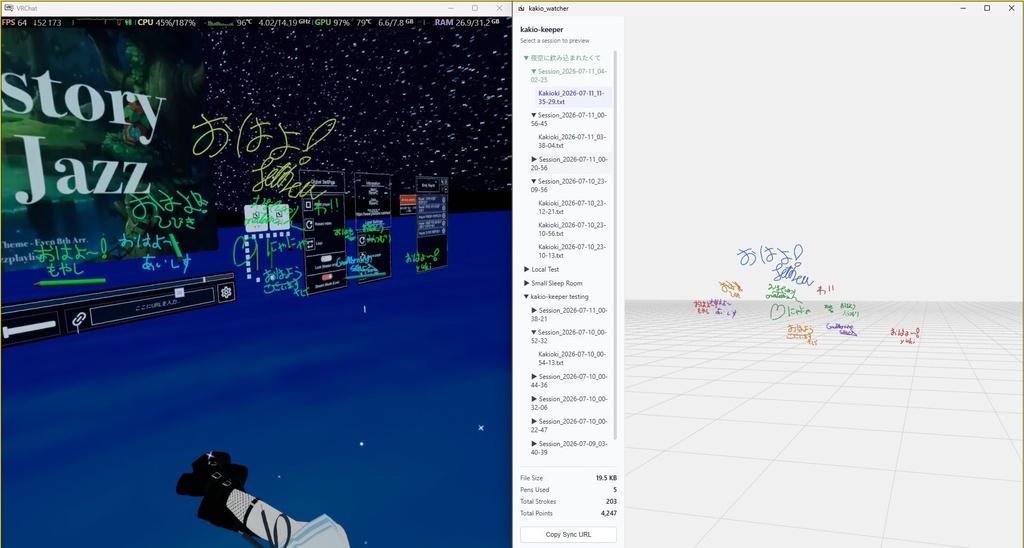Click the volume slider at the player's left edge
This screenshot has height=548, width=1024.
click(29, 329)
